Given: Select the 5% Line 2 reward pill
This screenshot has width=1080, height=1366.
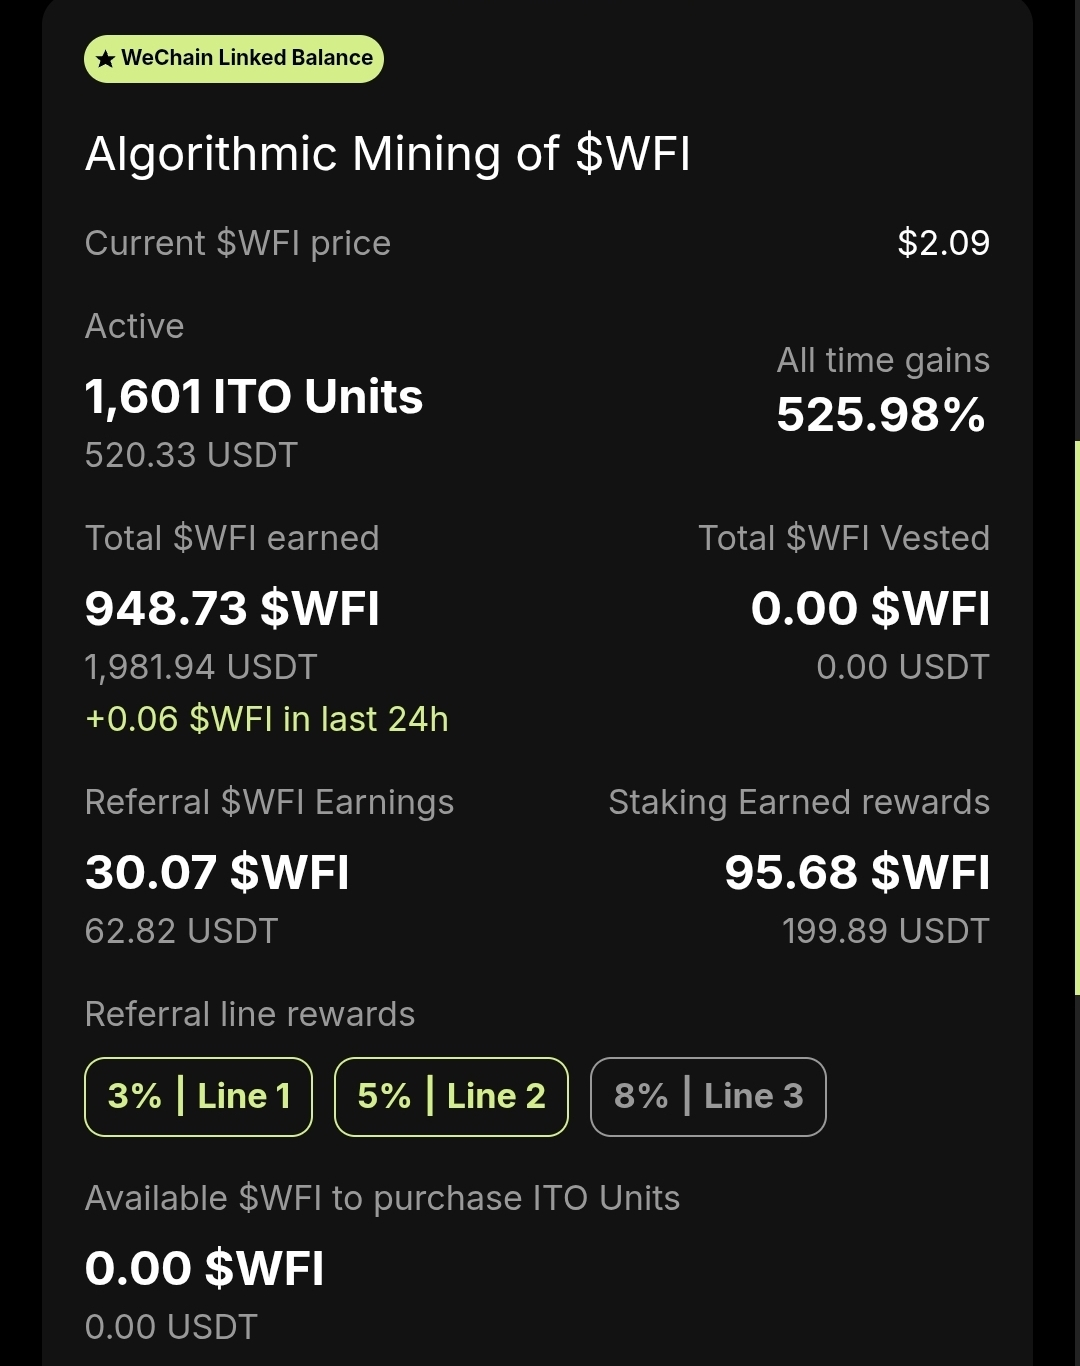Looking at the screenshot, I should pos(451,1097).
